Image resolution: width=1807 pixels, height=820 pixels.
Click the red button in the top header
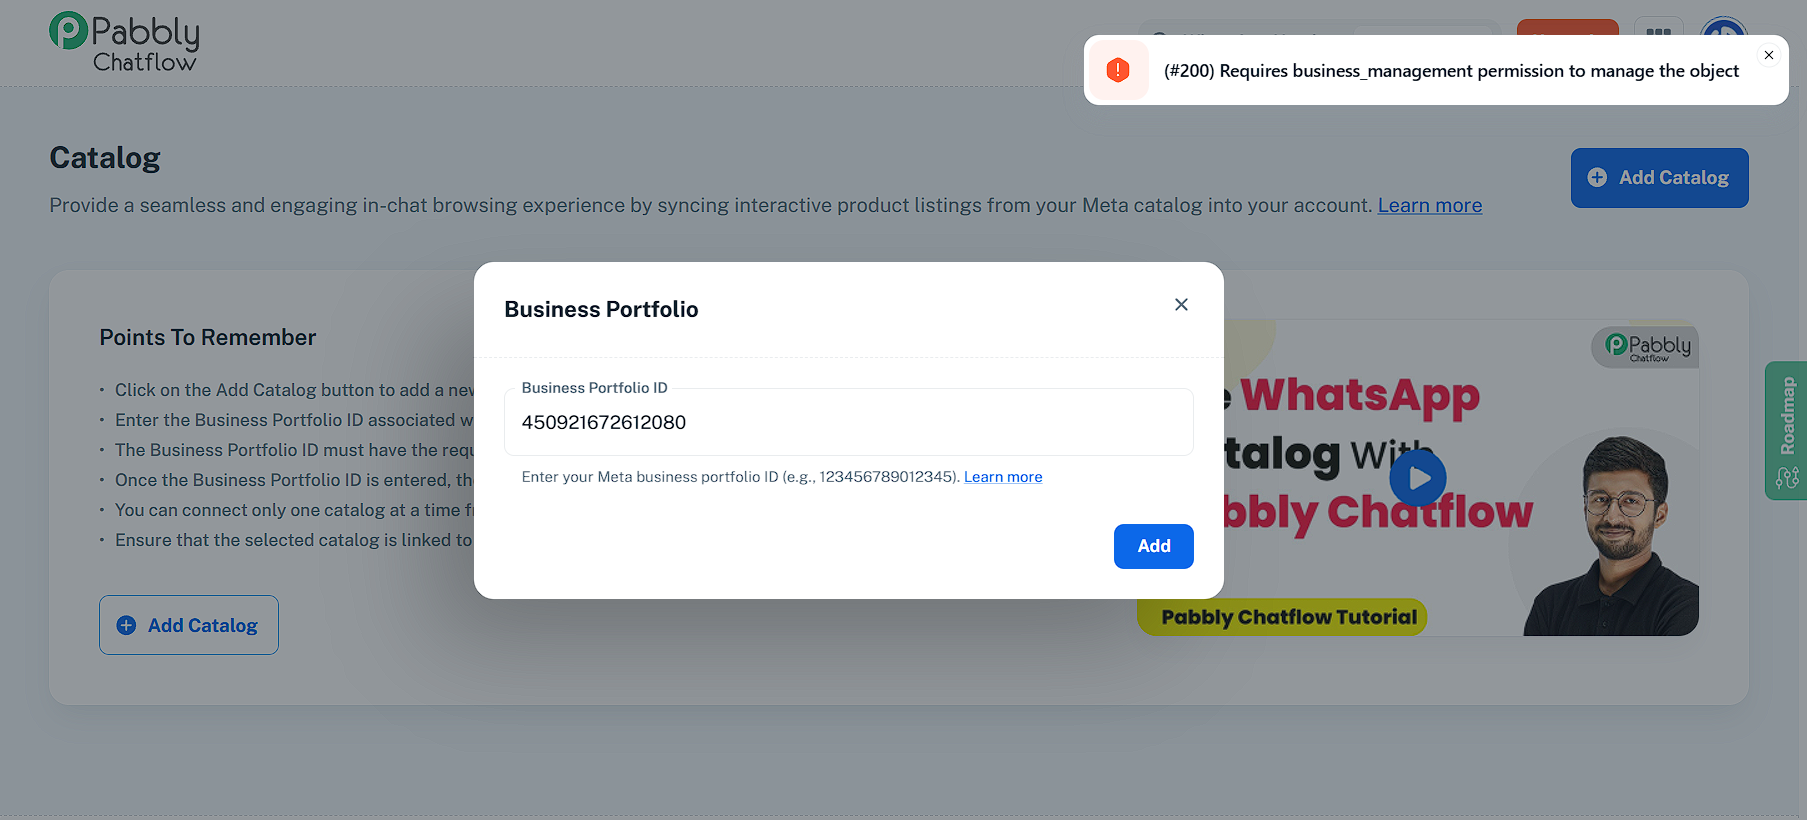pyautogui.click(x=1567, y=27)
